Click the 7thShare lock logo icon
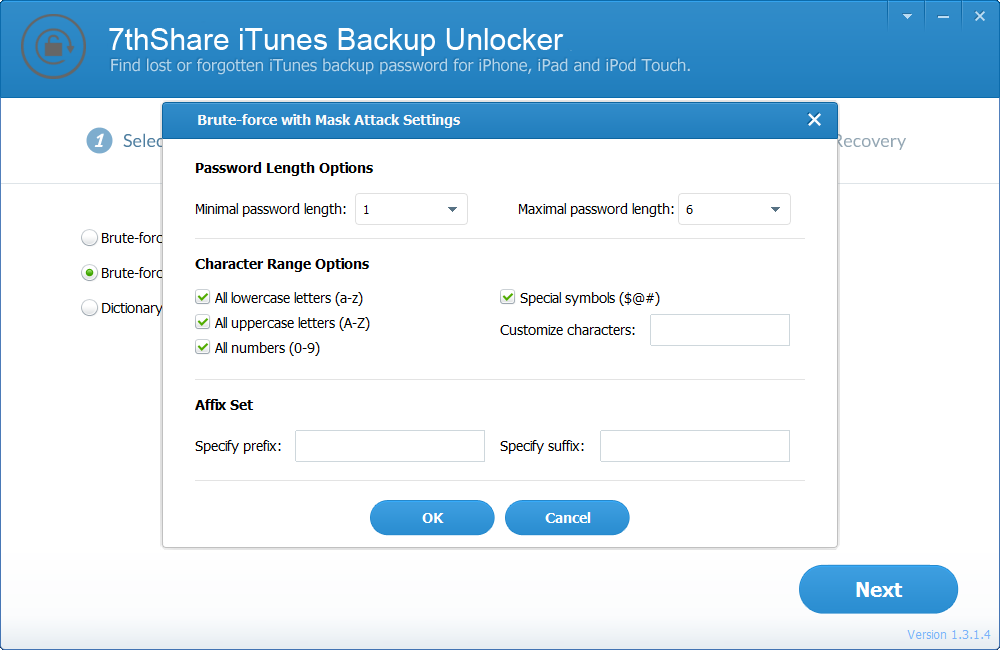Viewport: 1000px width, 650px height. coord(54,47)
